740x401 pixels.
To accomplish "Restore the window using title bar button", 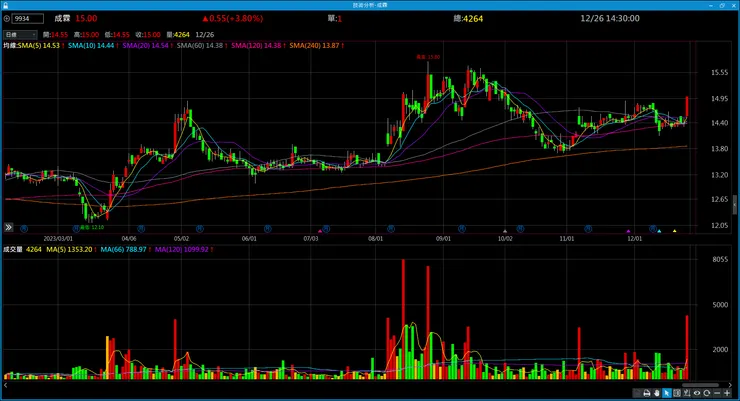I will tap(722, 5).
